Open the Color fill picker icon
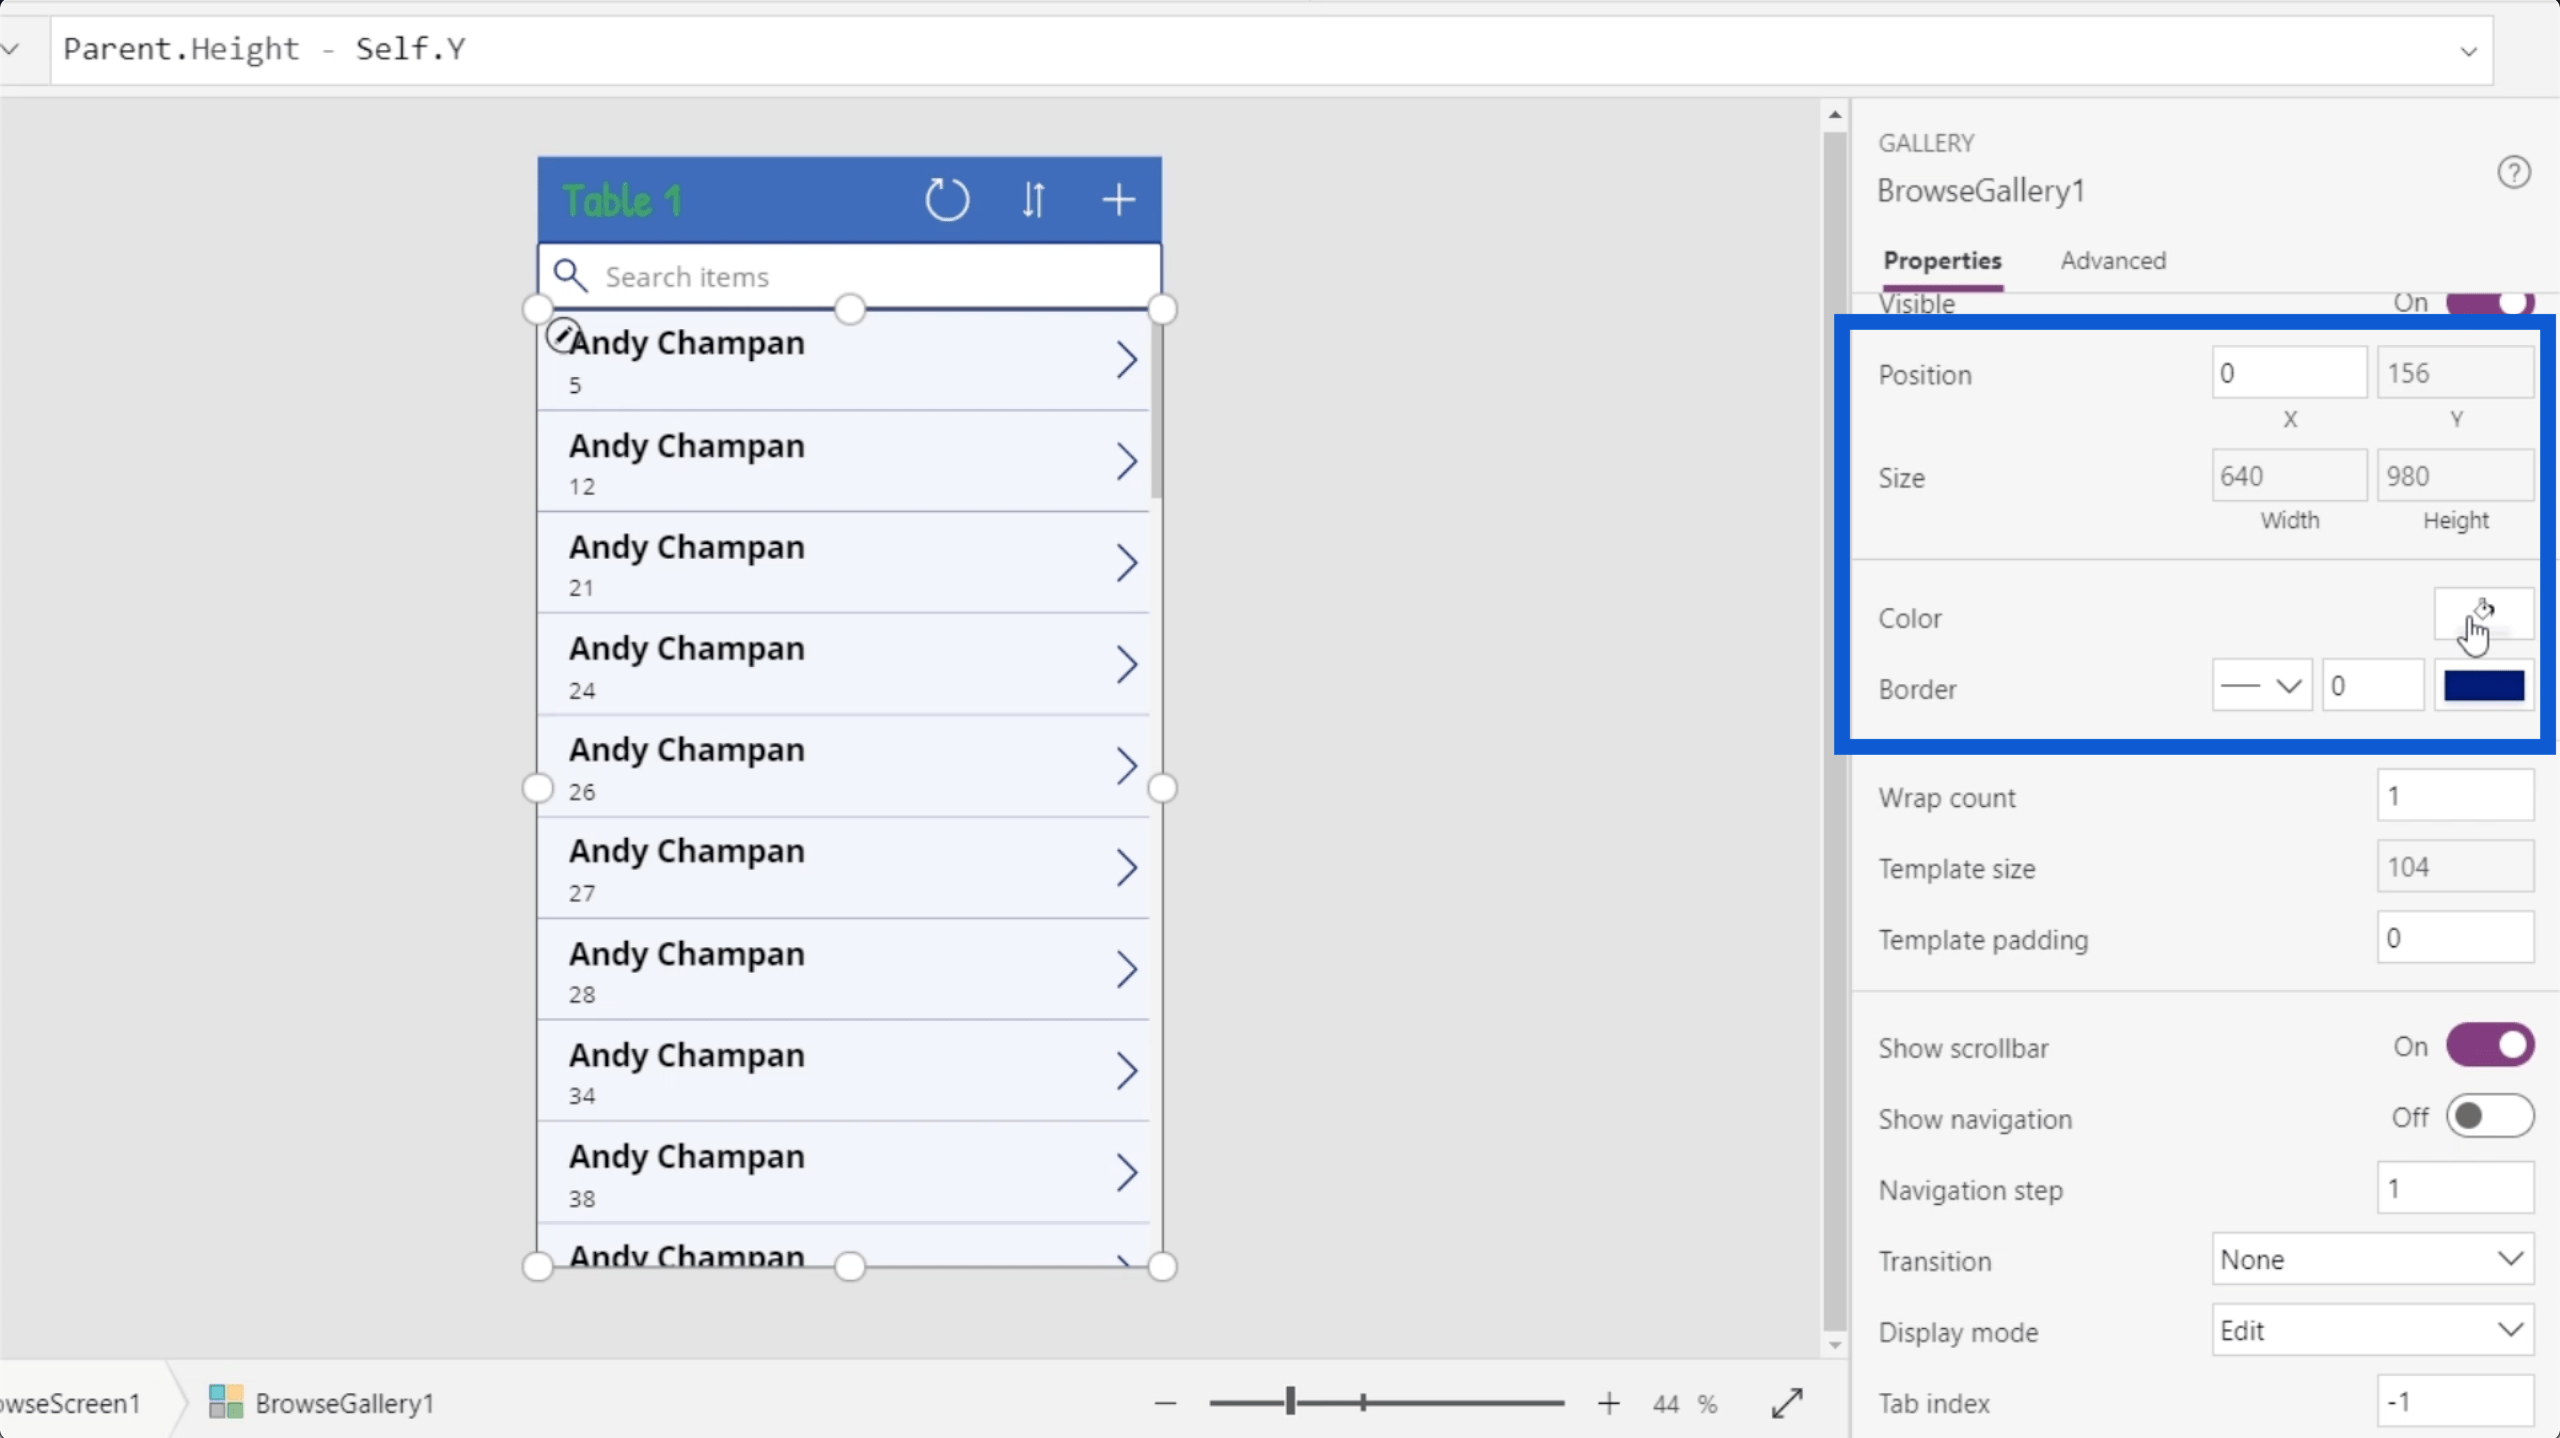This screenshot has width=2560, height=1438. point(2484,613)
